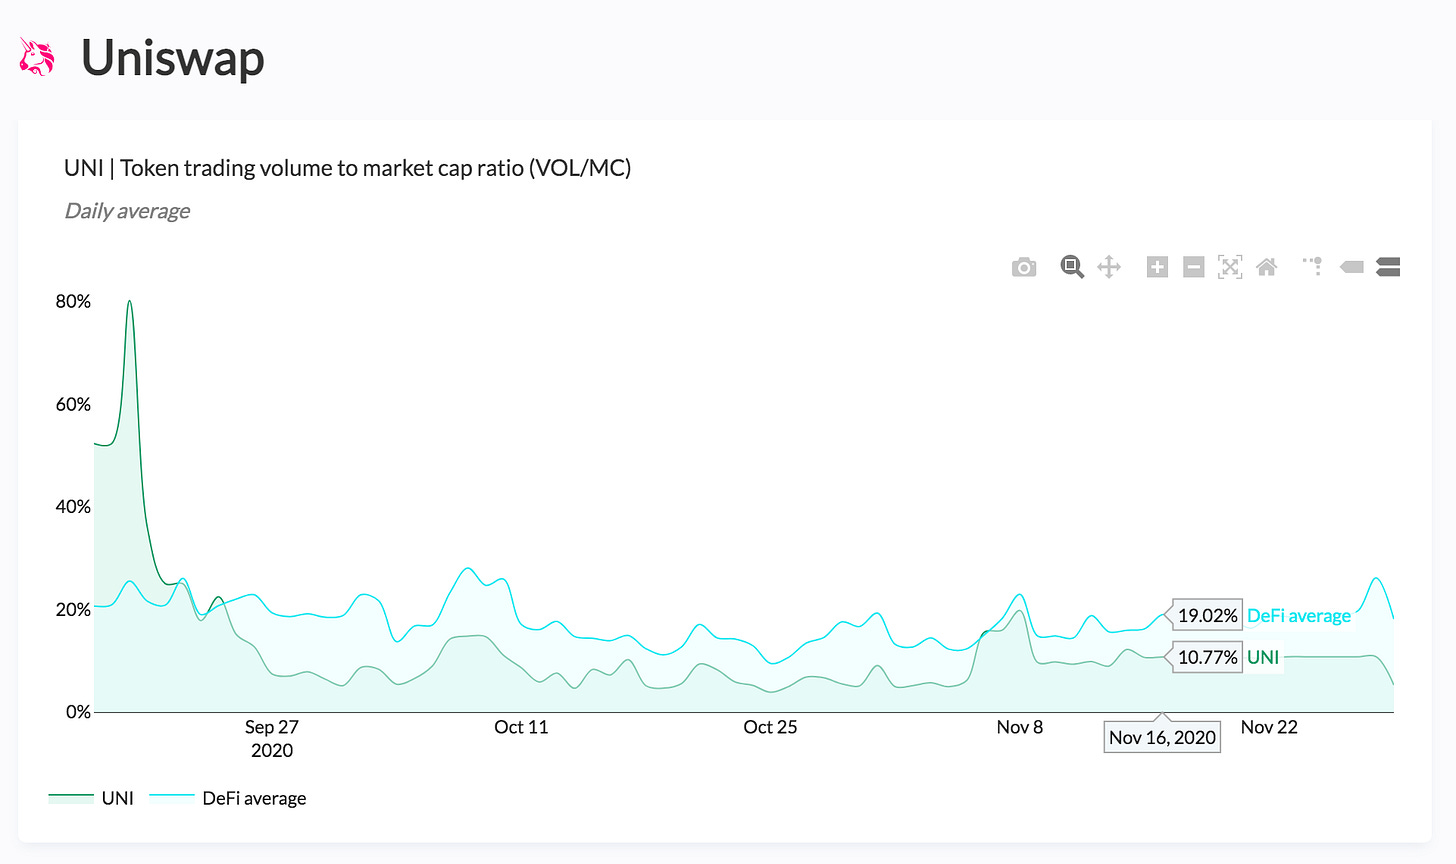Click the Sep 27 2020 axis label
The image size is (1456, 864).
pyautogui.click(x=272, y=739)
